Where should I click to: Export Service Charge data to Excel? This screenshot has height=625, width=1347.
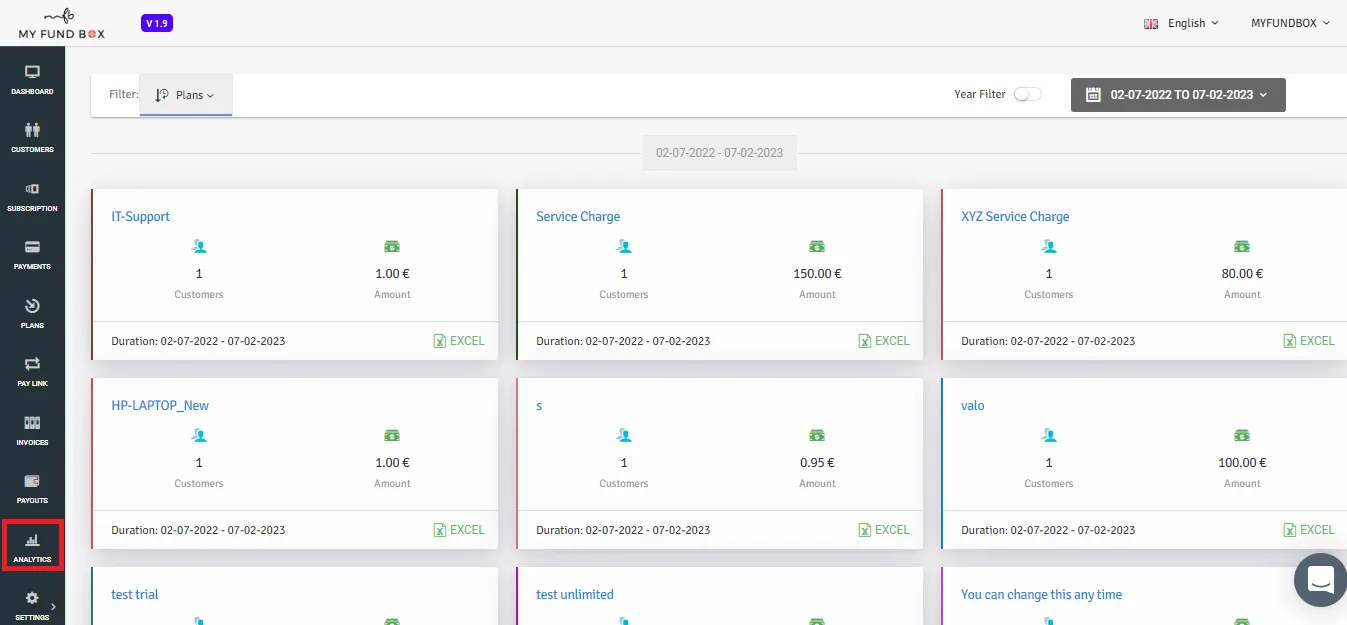884,341
